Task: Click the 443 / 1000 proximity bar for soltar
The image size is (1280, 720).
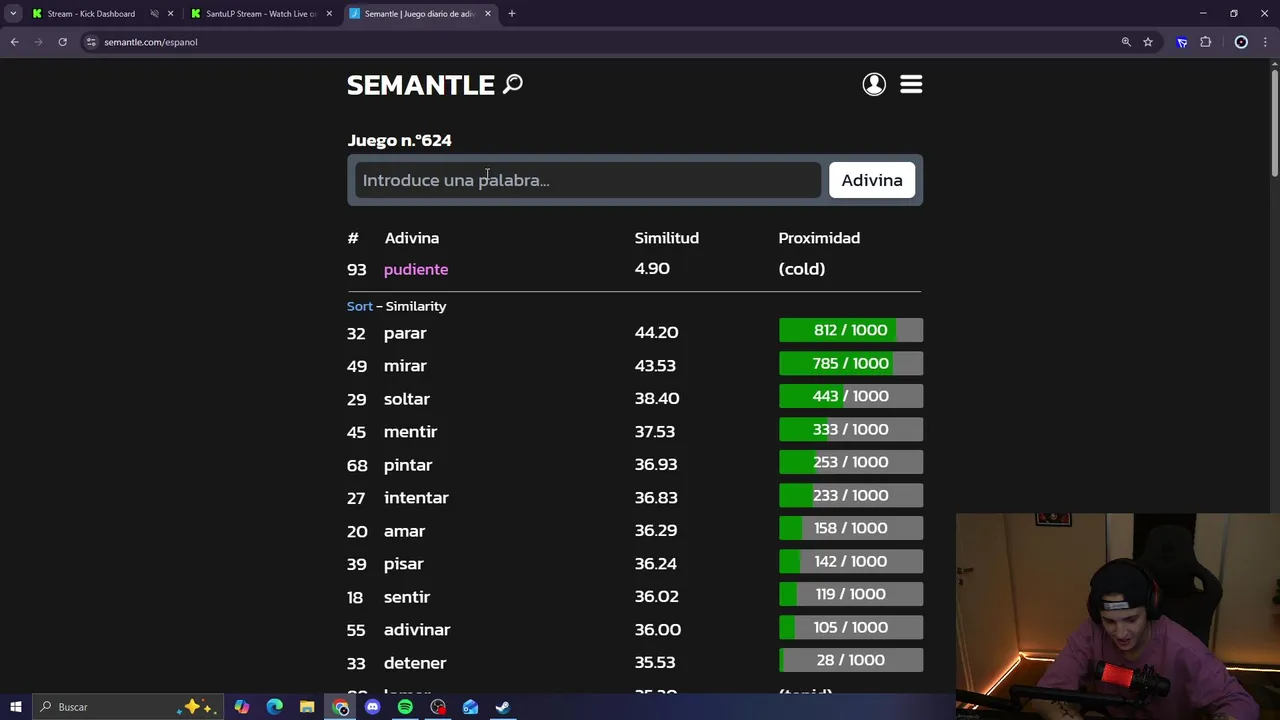Action: point(851,396)
